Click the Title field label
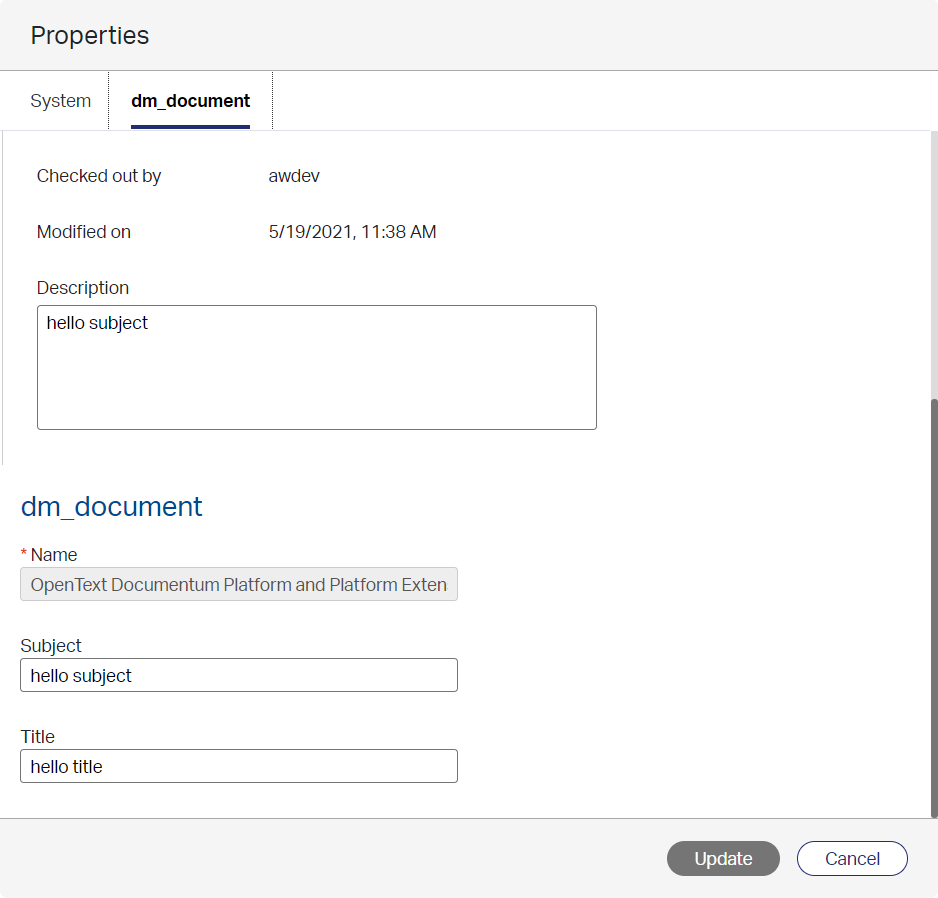This screenshot has height=898, width=938. 38,737
